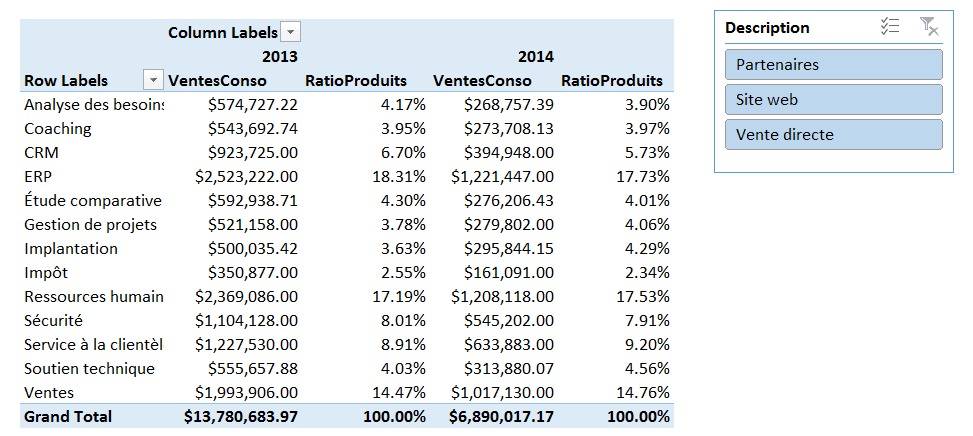Select the Soutien technique row label
The height and width of the screenshot is (436, 973).
(89, 368)
